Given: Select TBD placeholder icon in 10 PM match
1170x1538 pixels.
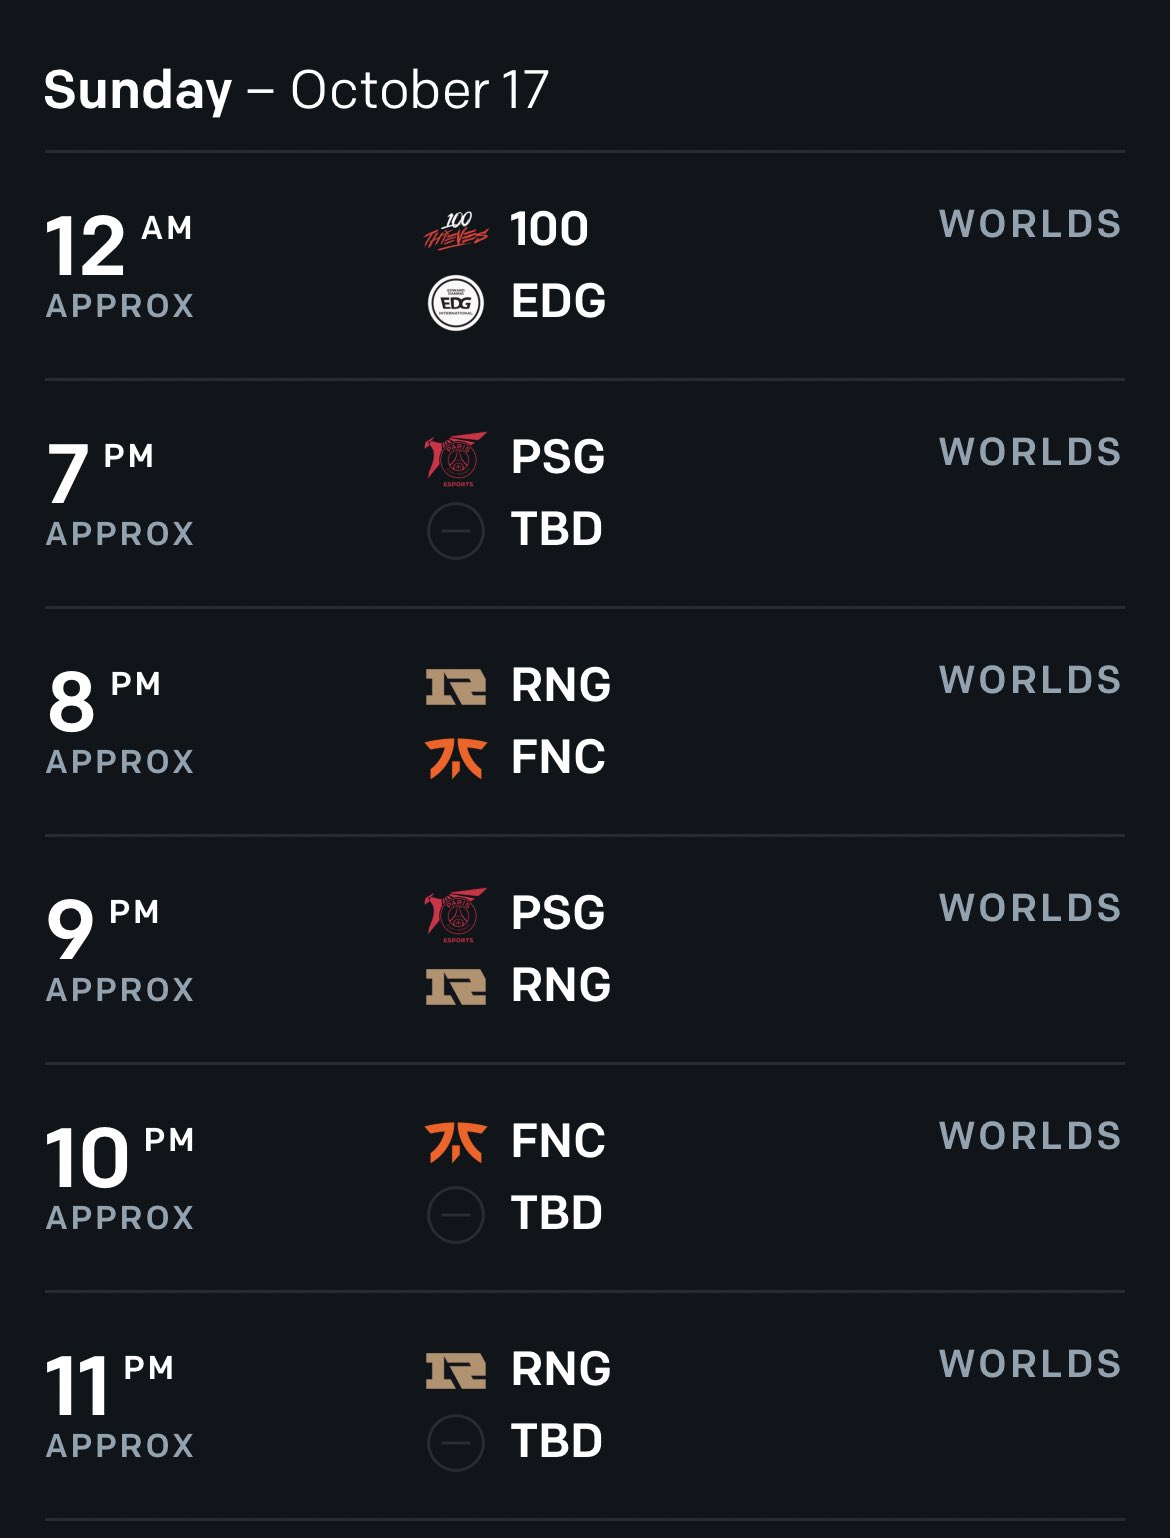Looking at the screenshot, I should coord(456,1214).
